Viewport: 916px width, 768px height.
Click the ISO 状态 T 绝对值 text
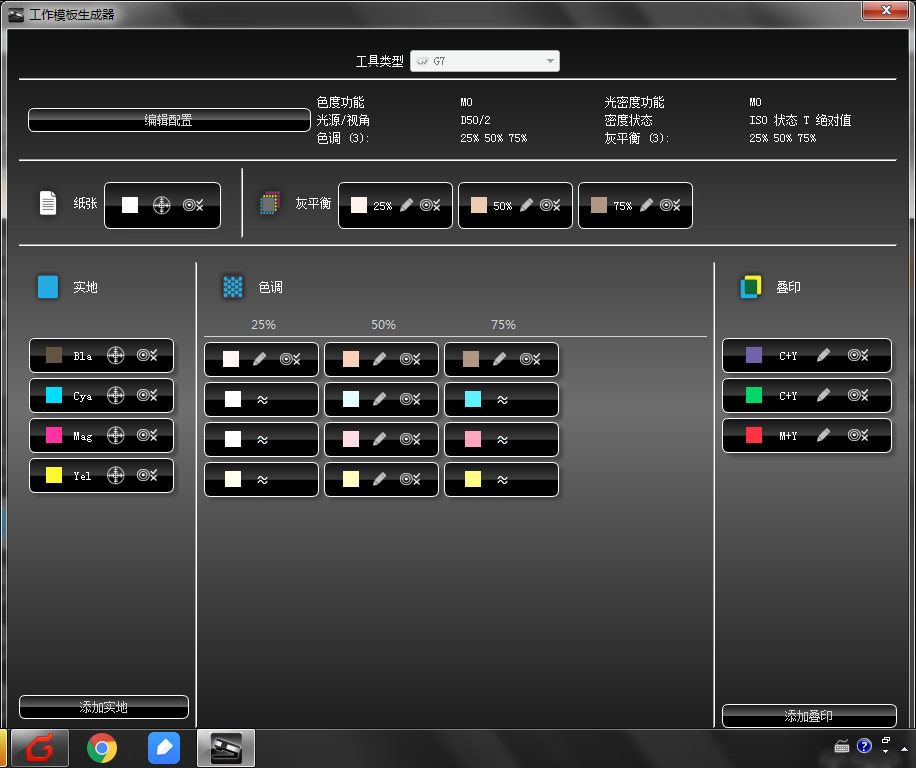[x=800, y=120]
